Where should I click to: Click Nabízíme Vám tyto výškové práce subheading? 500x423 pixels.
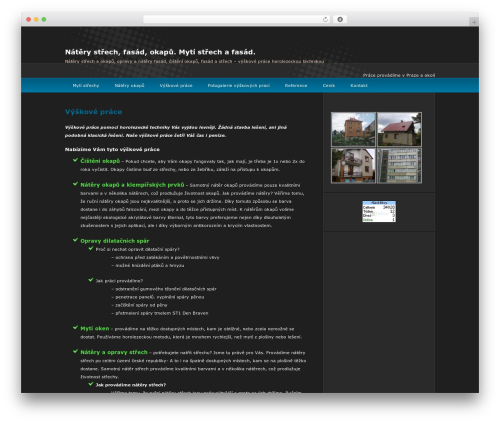click(x=112, y=149)
